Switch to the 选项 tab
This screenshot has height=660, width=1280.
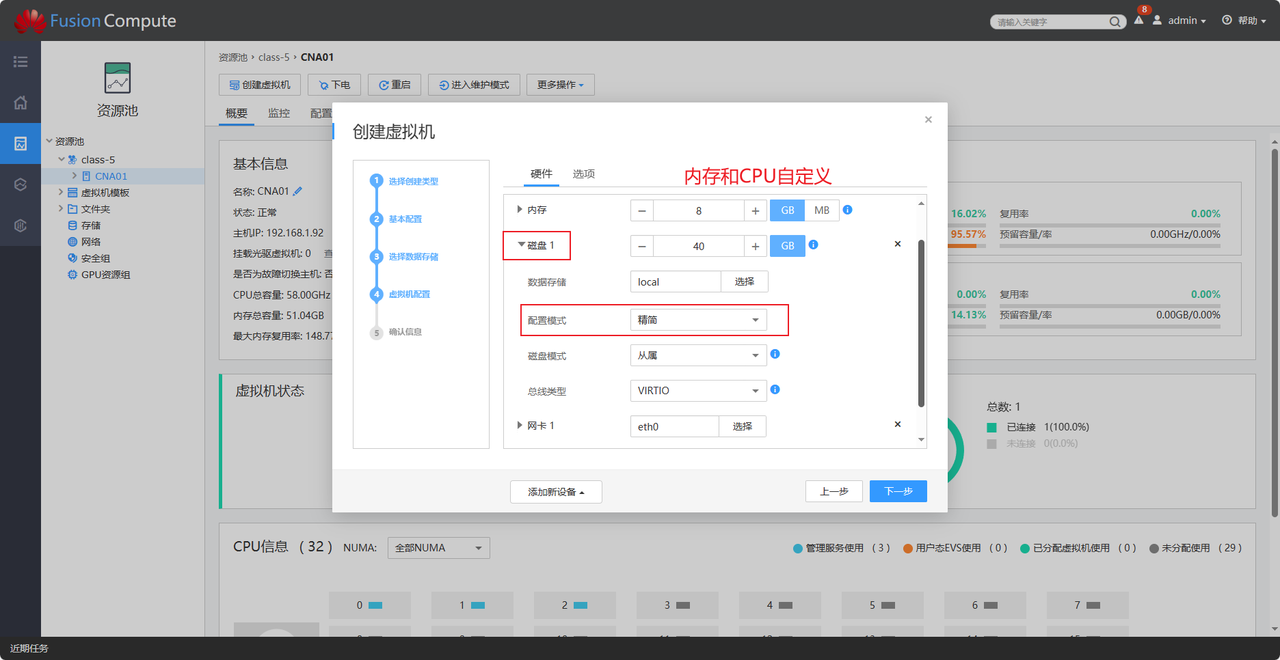(584, 174)
